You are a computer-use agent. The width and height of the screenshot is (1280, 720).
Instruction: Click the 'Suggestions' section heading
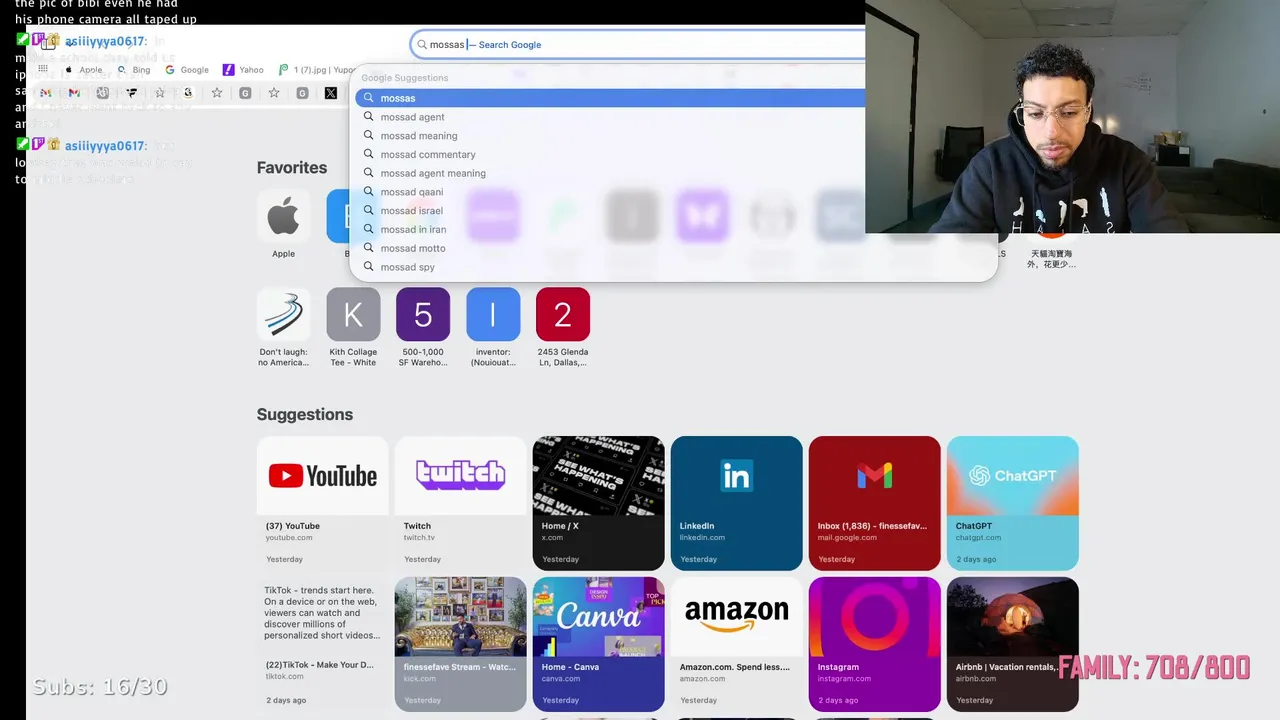305,414
